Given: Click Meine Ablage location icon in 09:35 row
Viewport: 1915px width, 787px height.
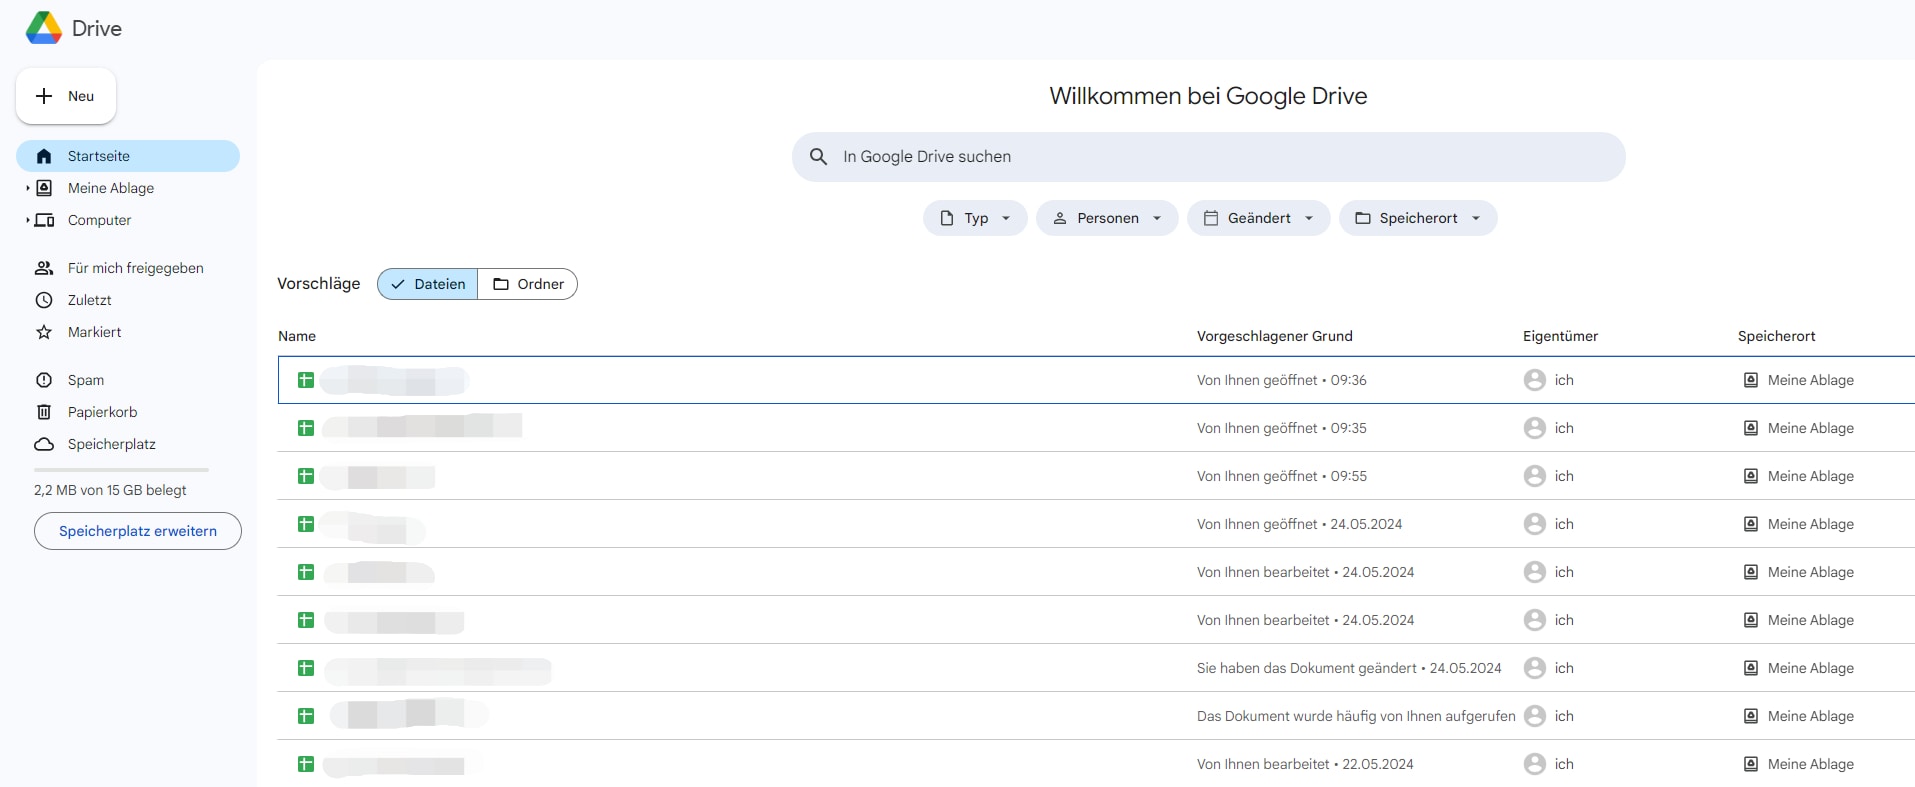Looking at the screenshot, I should 1751,428.
